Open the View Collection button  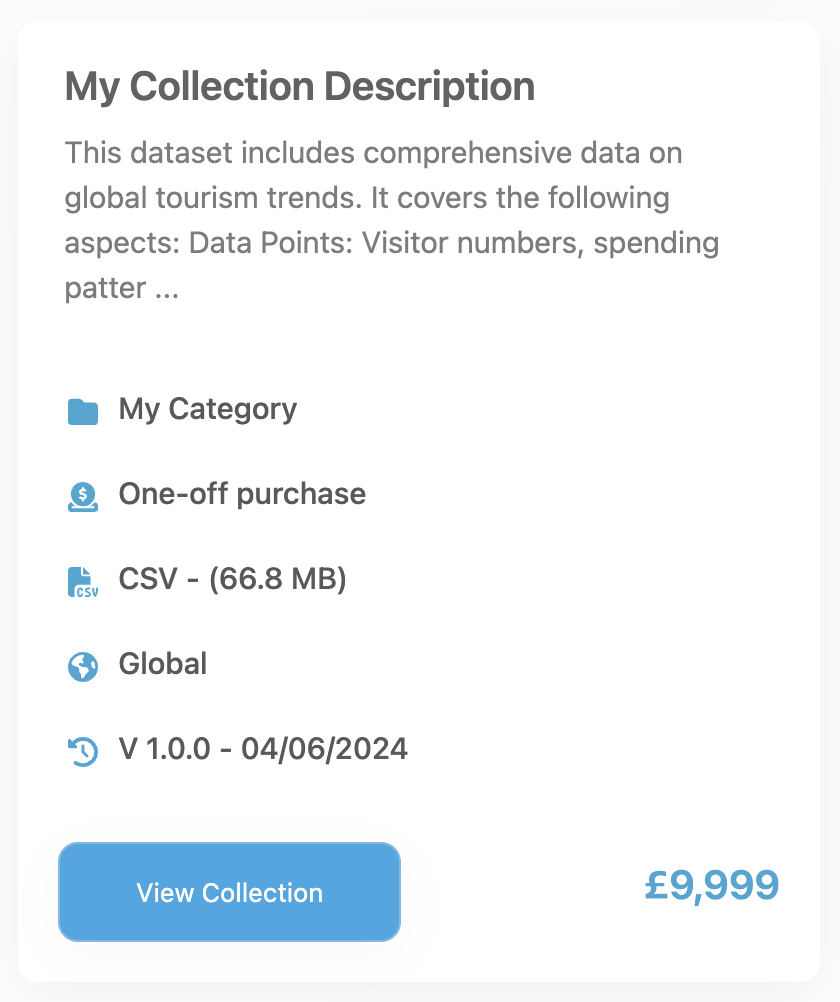[229, 892]
